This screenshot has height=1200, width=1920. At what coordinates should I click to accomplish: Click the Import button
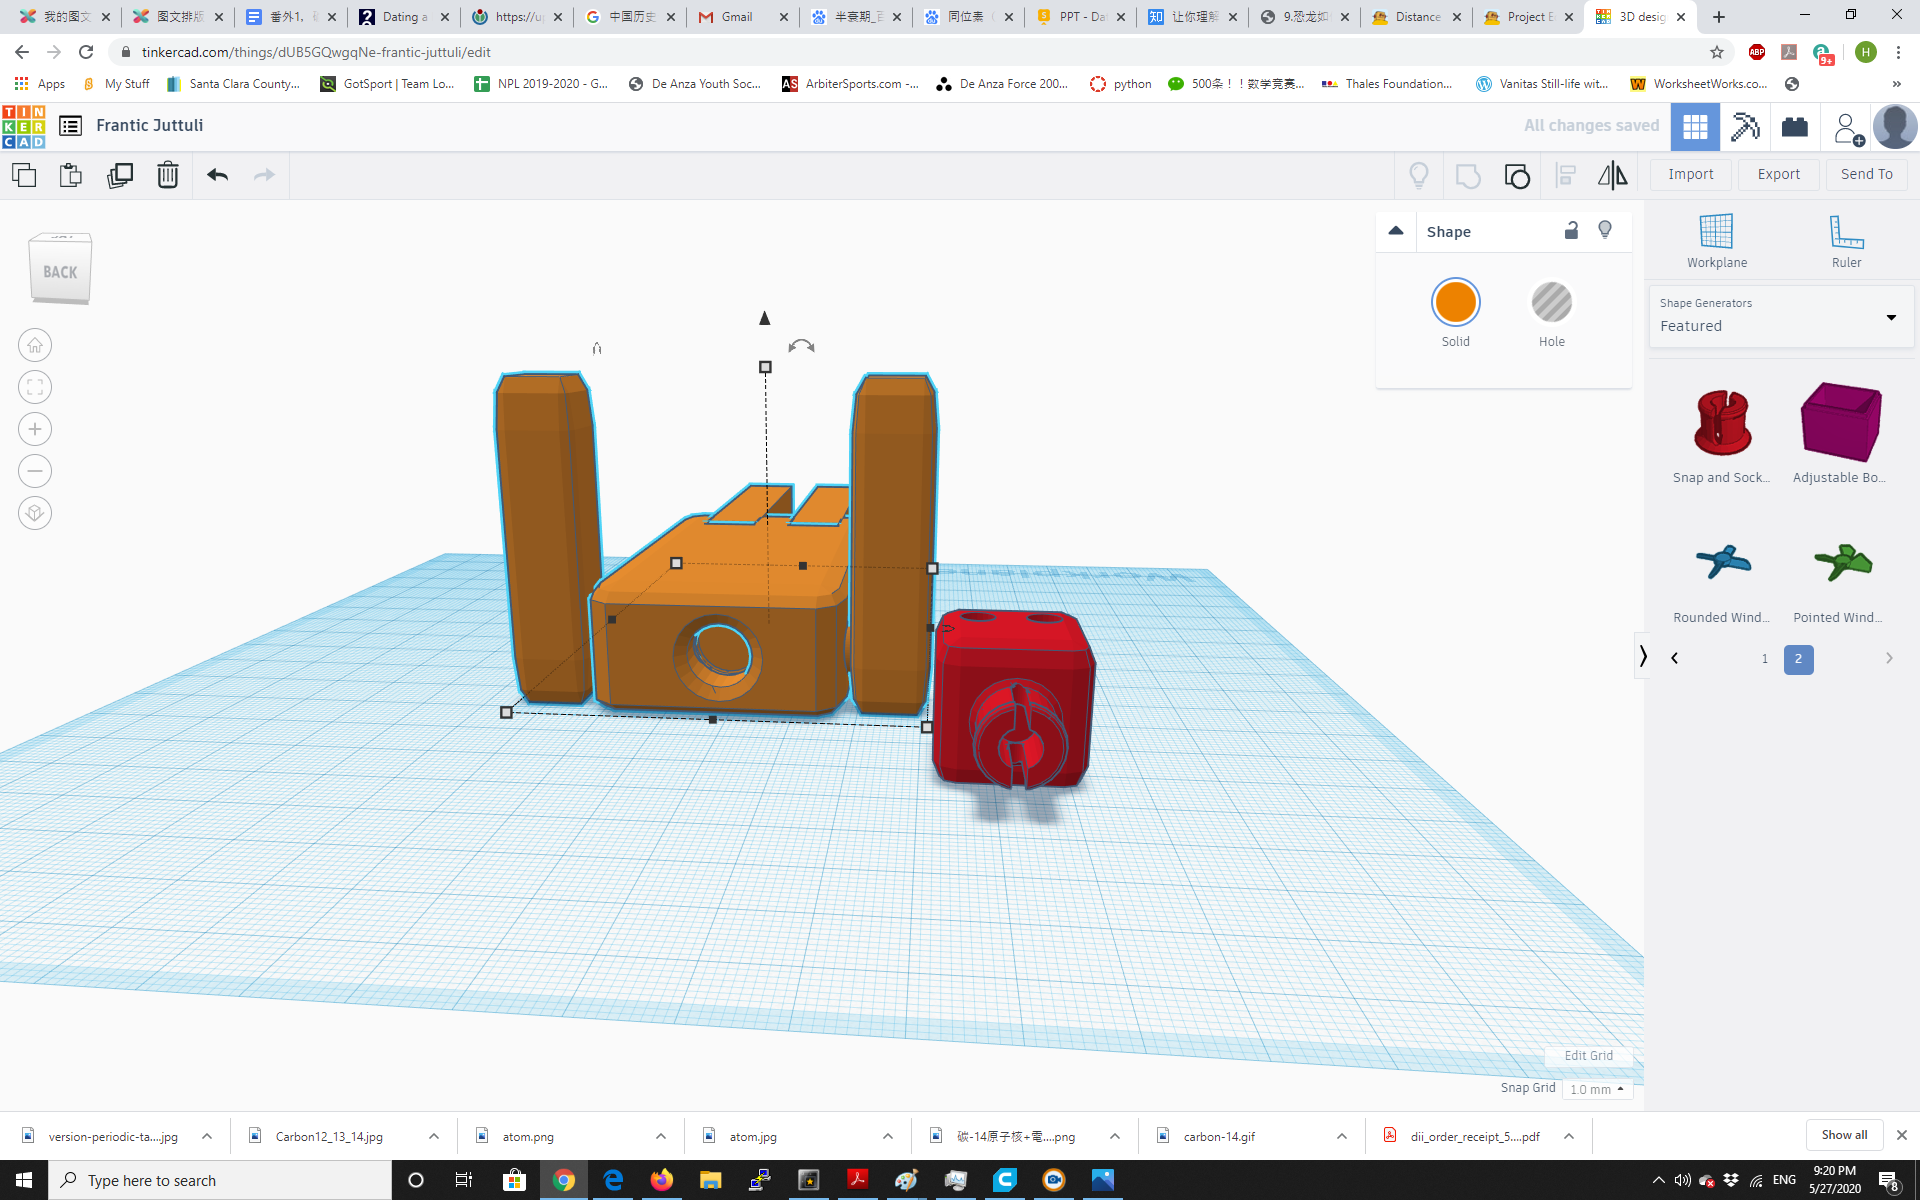1691,175
